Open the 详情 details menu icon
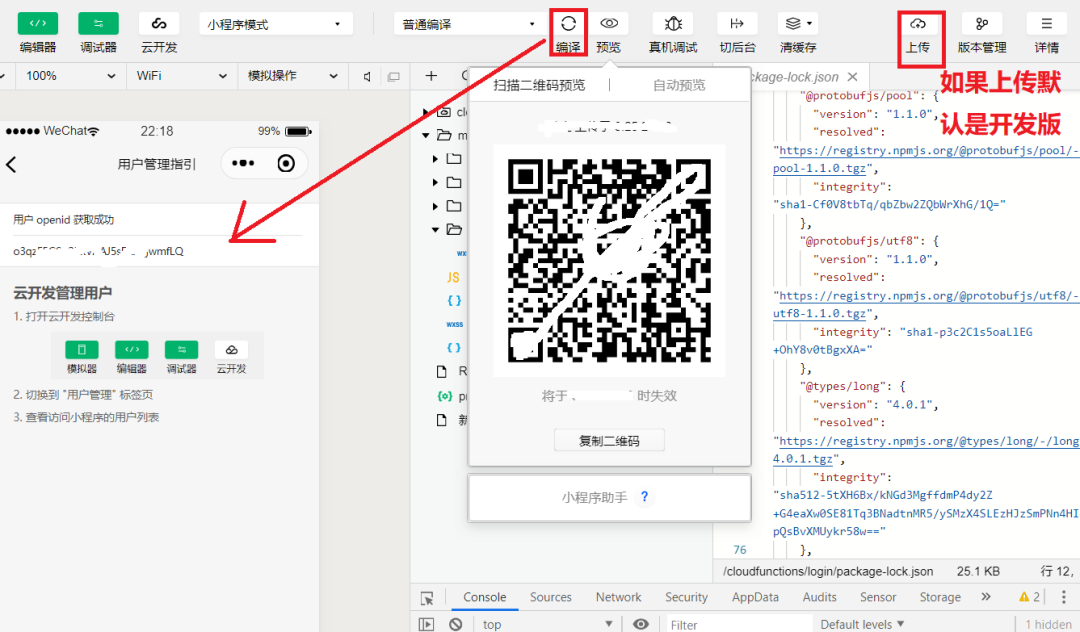The height and width of the screenshot is (632, 1080). pos(1046,23)
